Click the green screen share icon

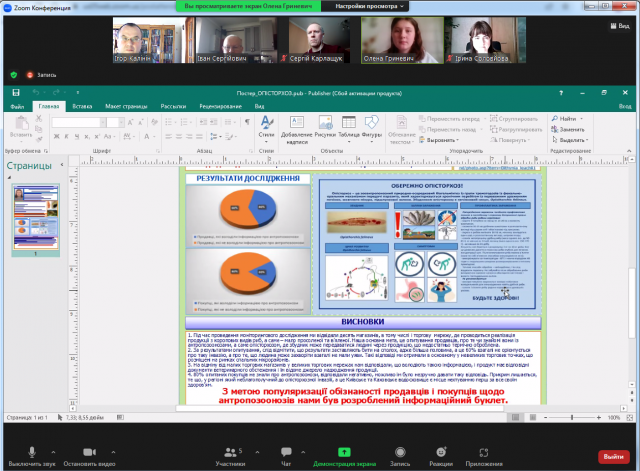(344, 450)
